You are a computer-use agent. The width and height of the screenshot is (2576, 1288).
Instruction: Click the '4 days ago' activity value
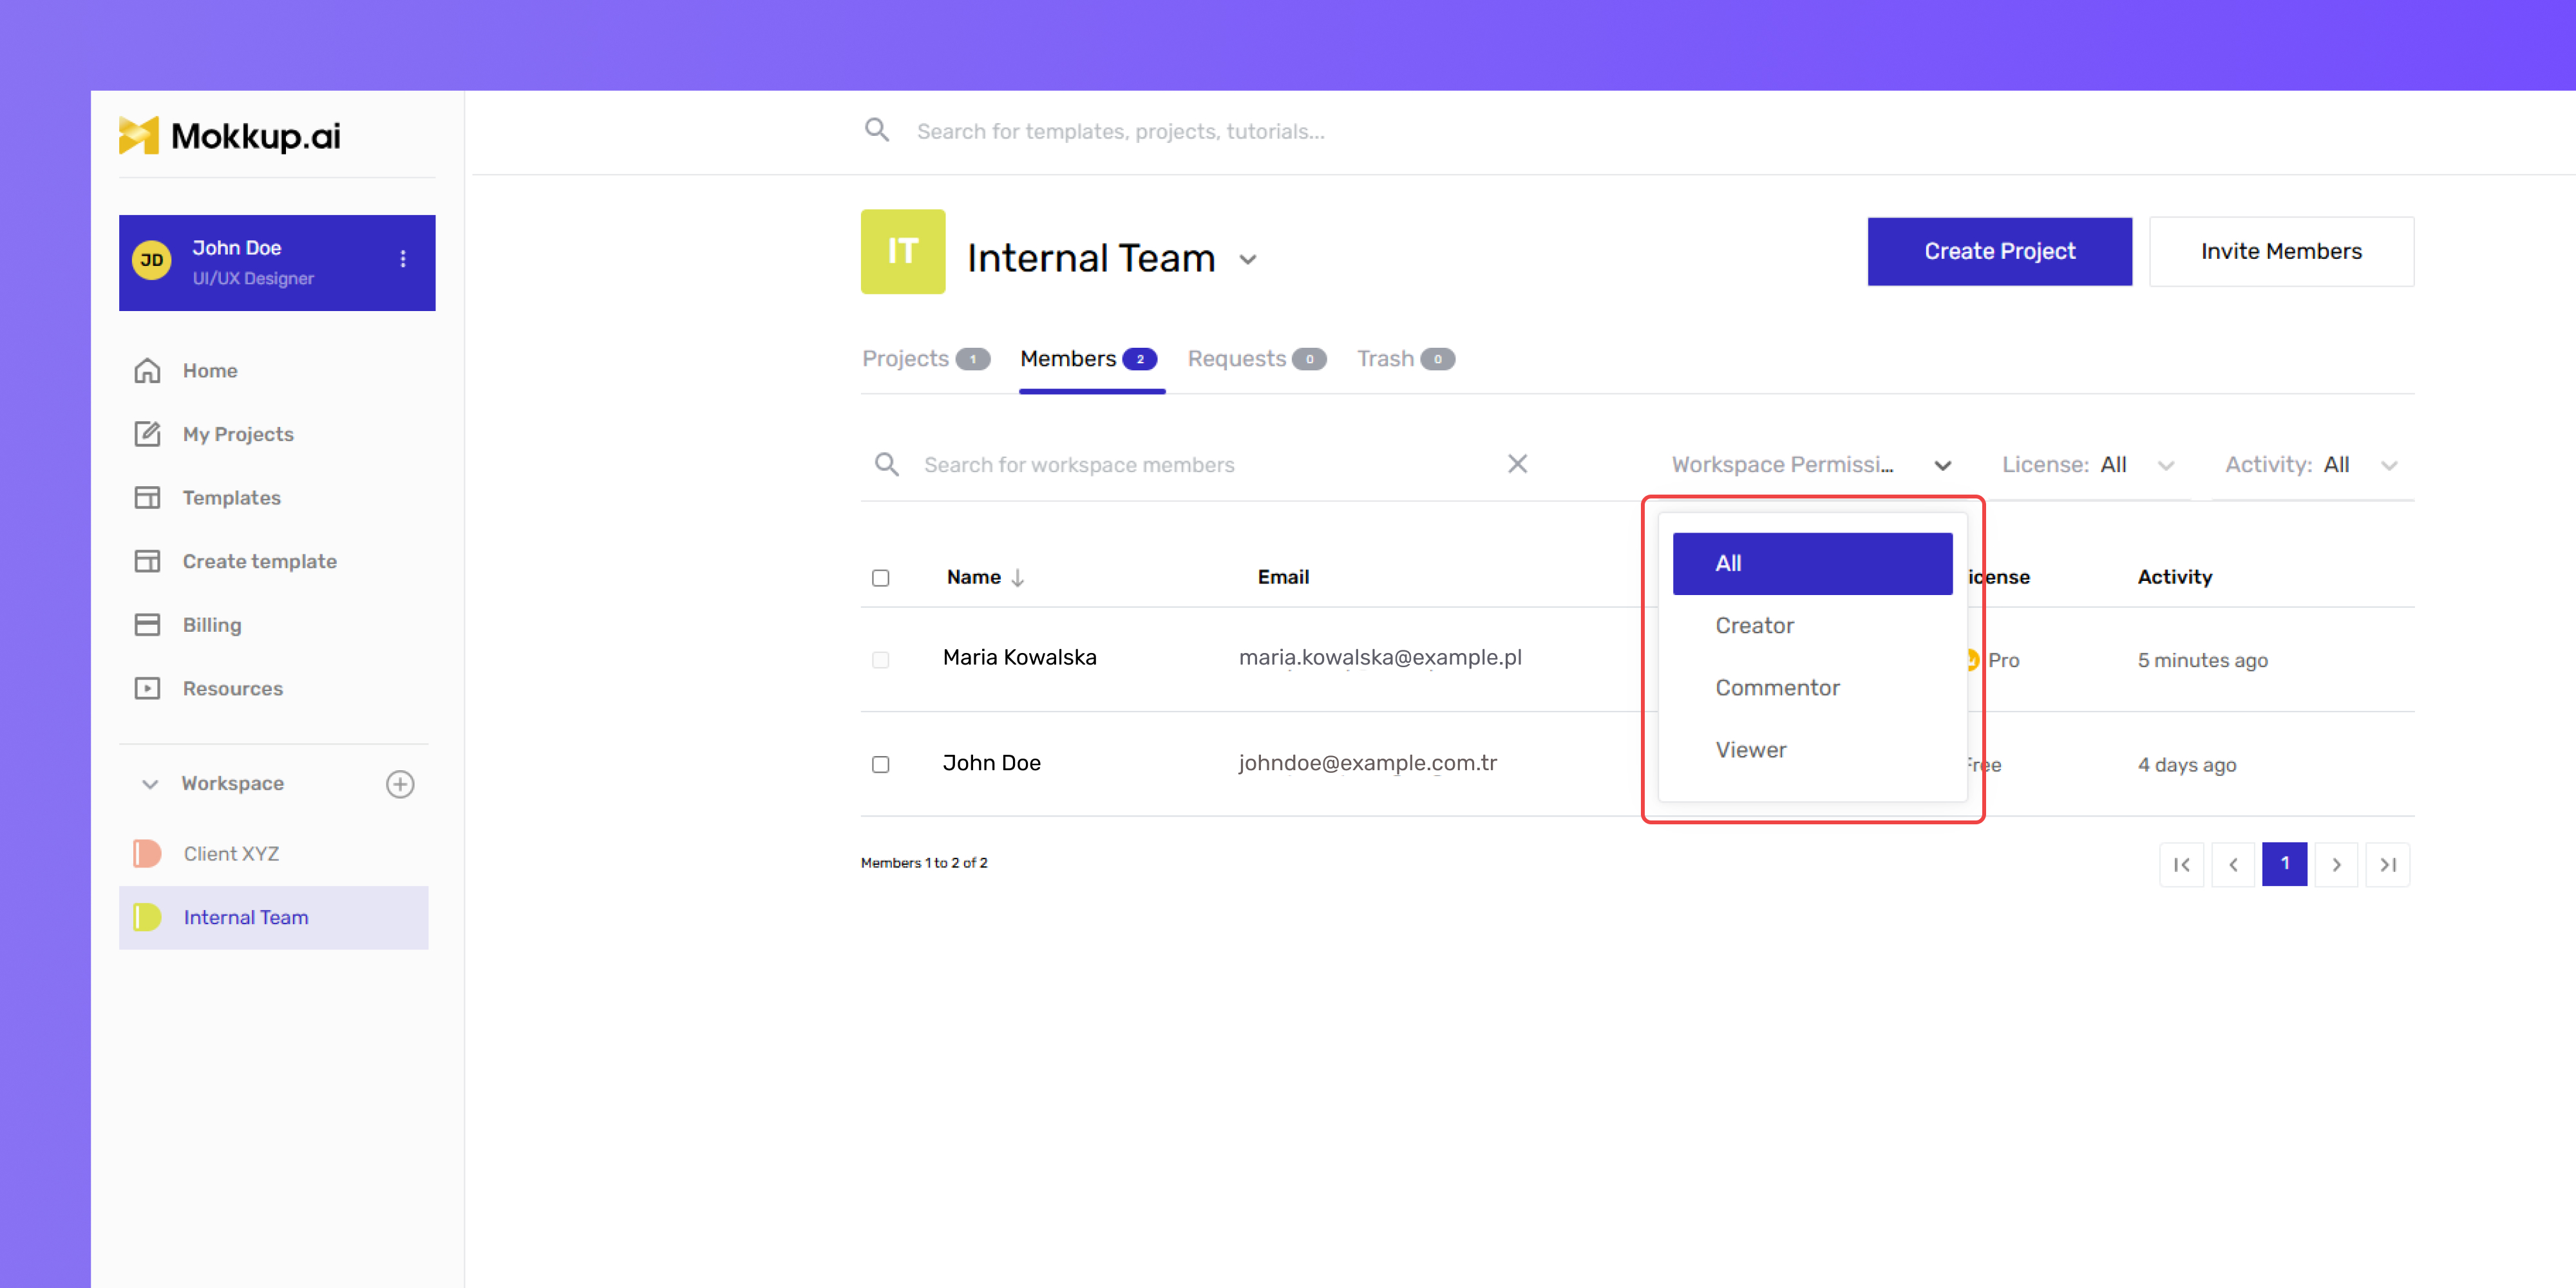coord(2186,765)
